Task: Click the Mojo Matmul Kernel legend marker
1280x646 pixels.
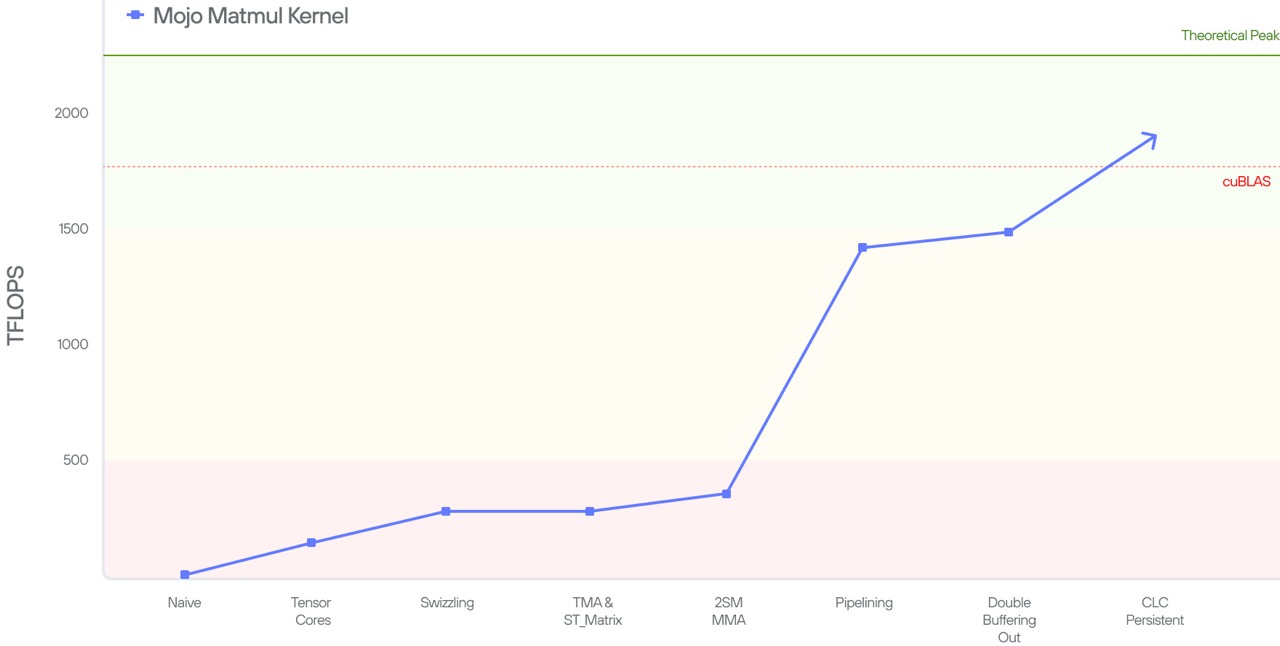Action: (x=136, y=16)
